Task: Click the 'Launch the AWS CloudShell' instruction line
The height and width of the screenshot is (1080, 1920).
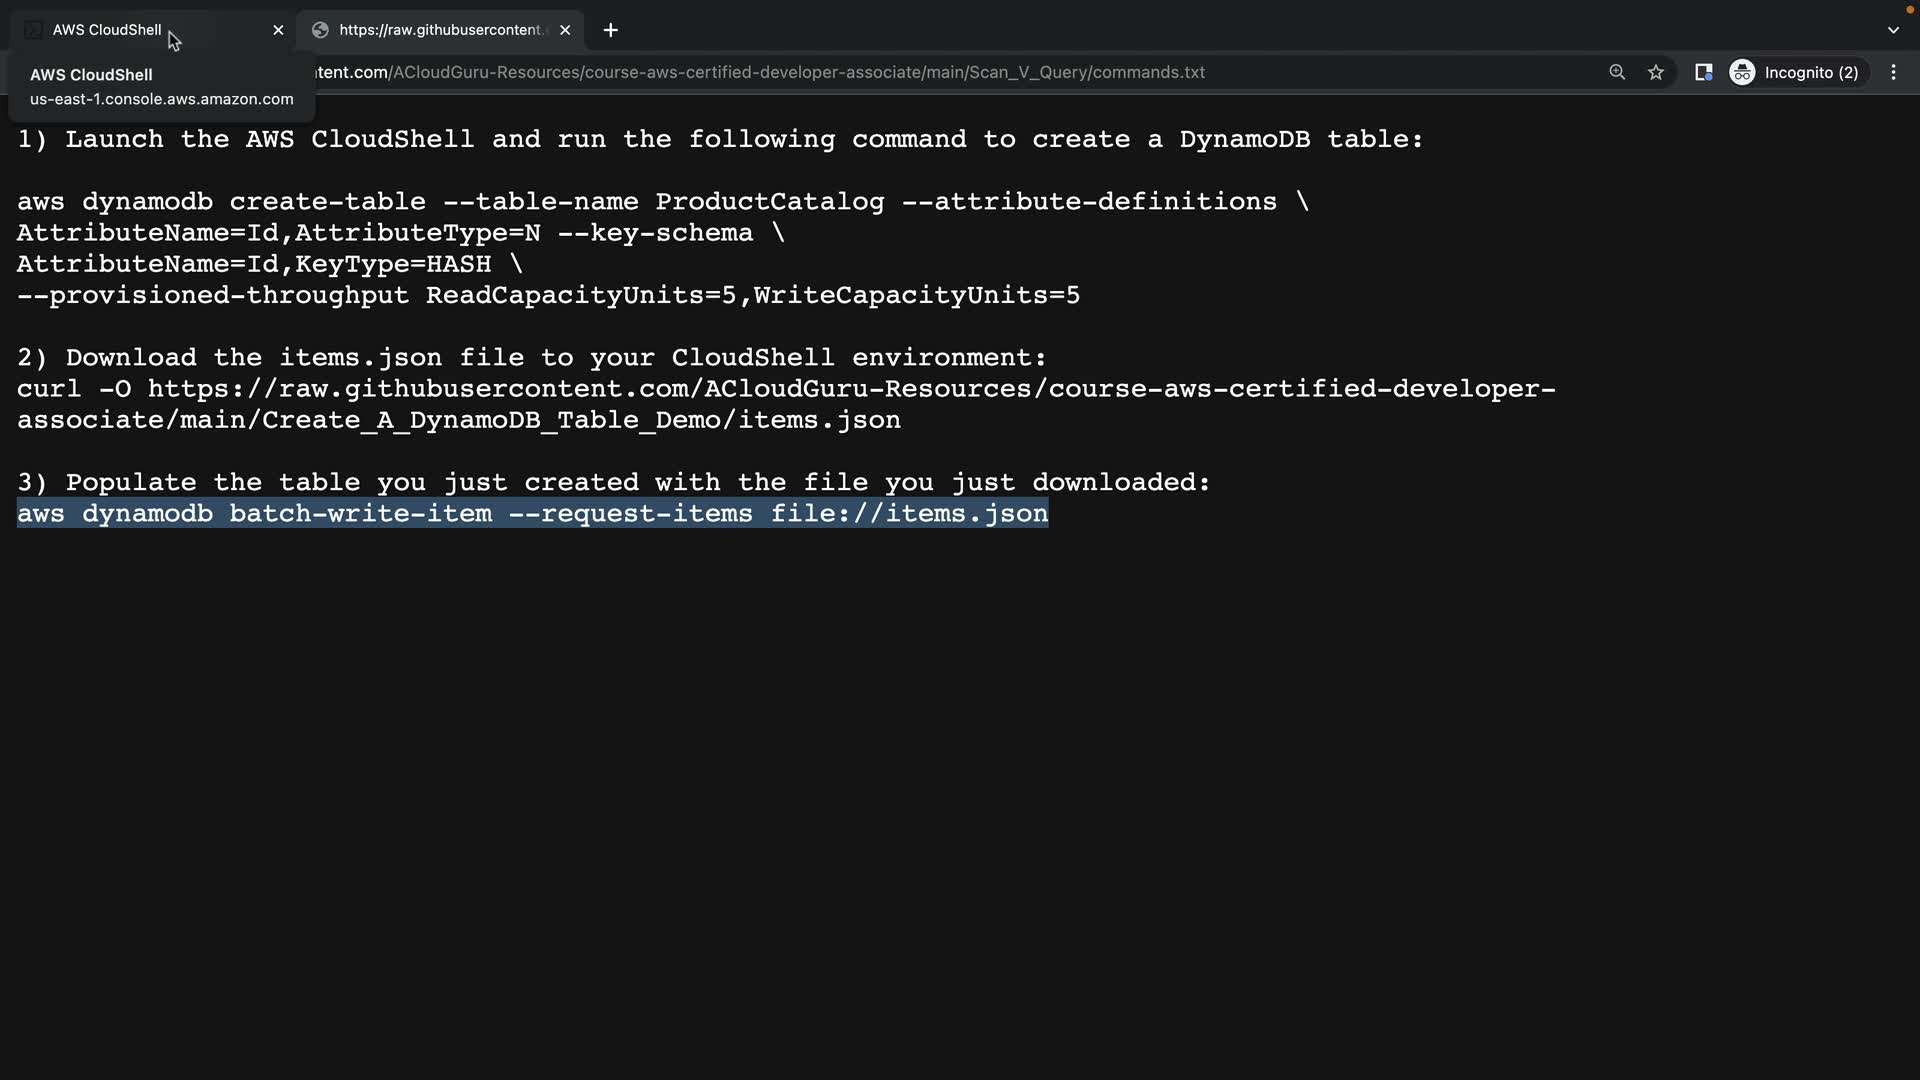Action: click(720, 140)
